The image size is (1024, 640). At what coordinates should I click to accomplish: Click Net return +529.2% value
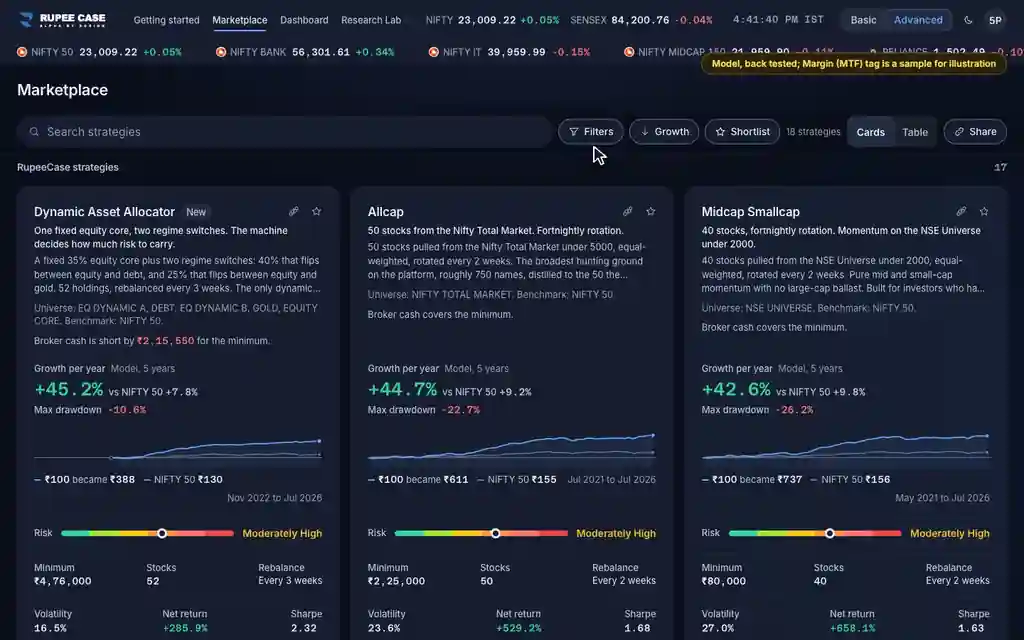[x=519, y=628]
